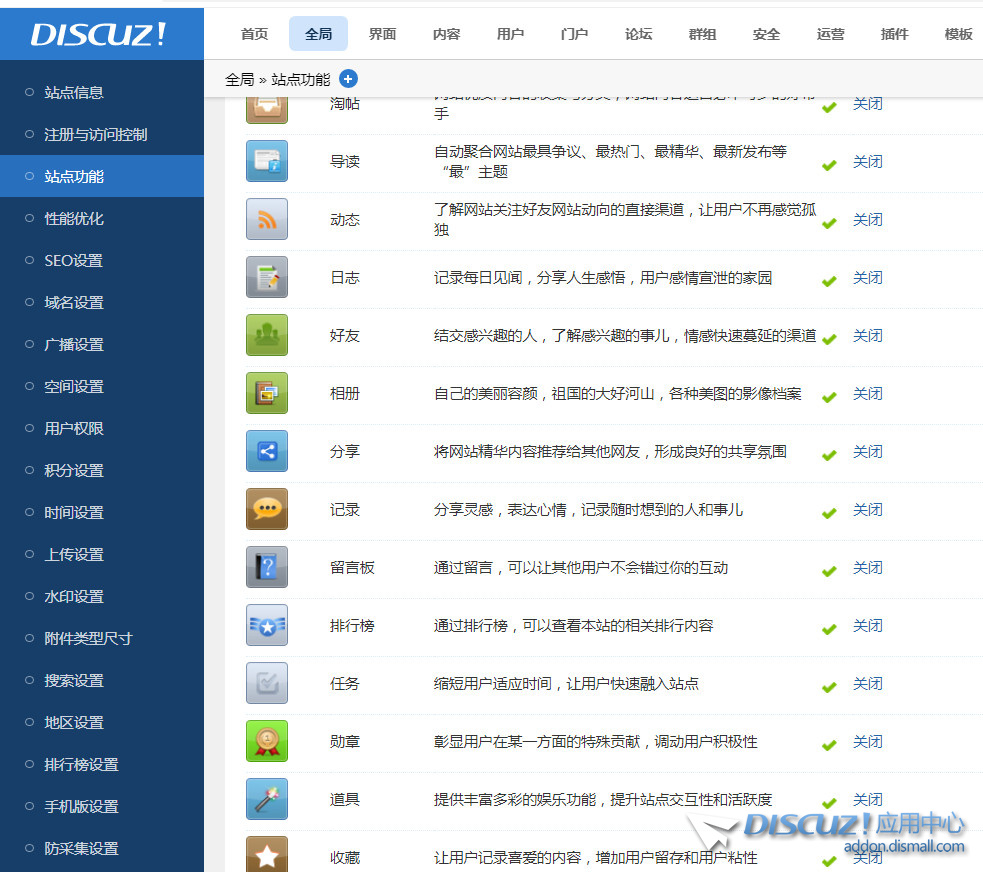Open 性能优化 in the sidebar

(74, 218)
